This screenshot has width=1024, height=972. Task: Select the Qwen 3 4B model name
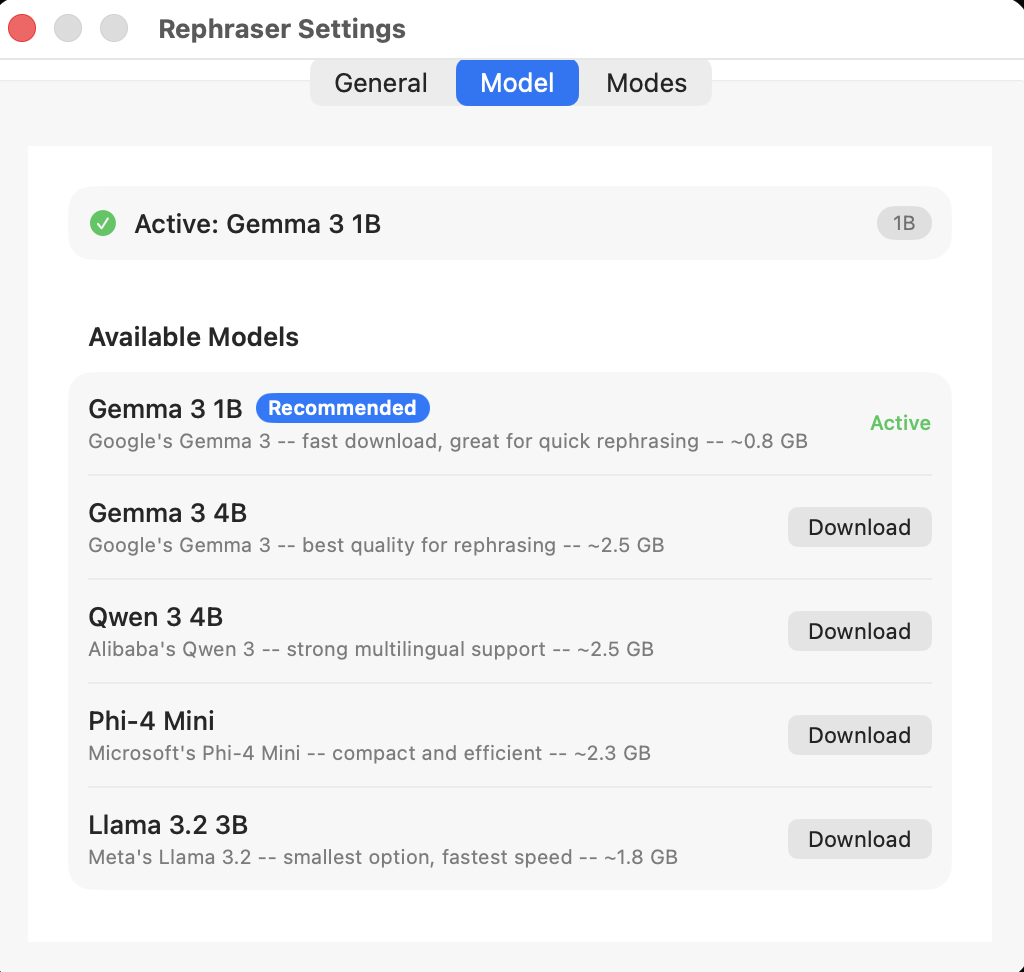pos(155,617)
